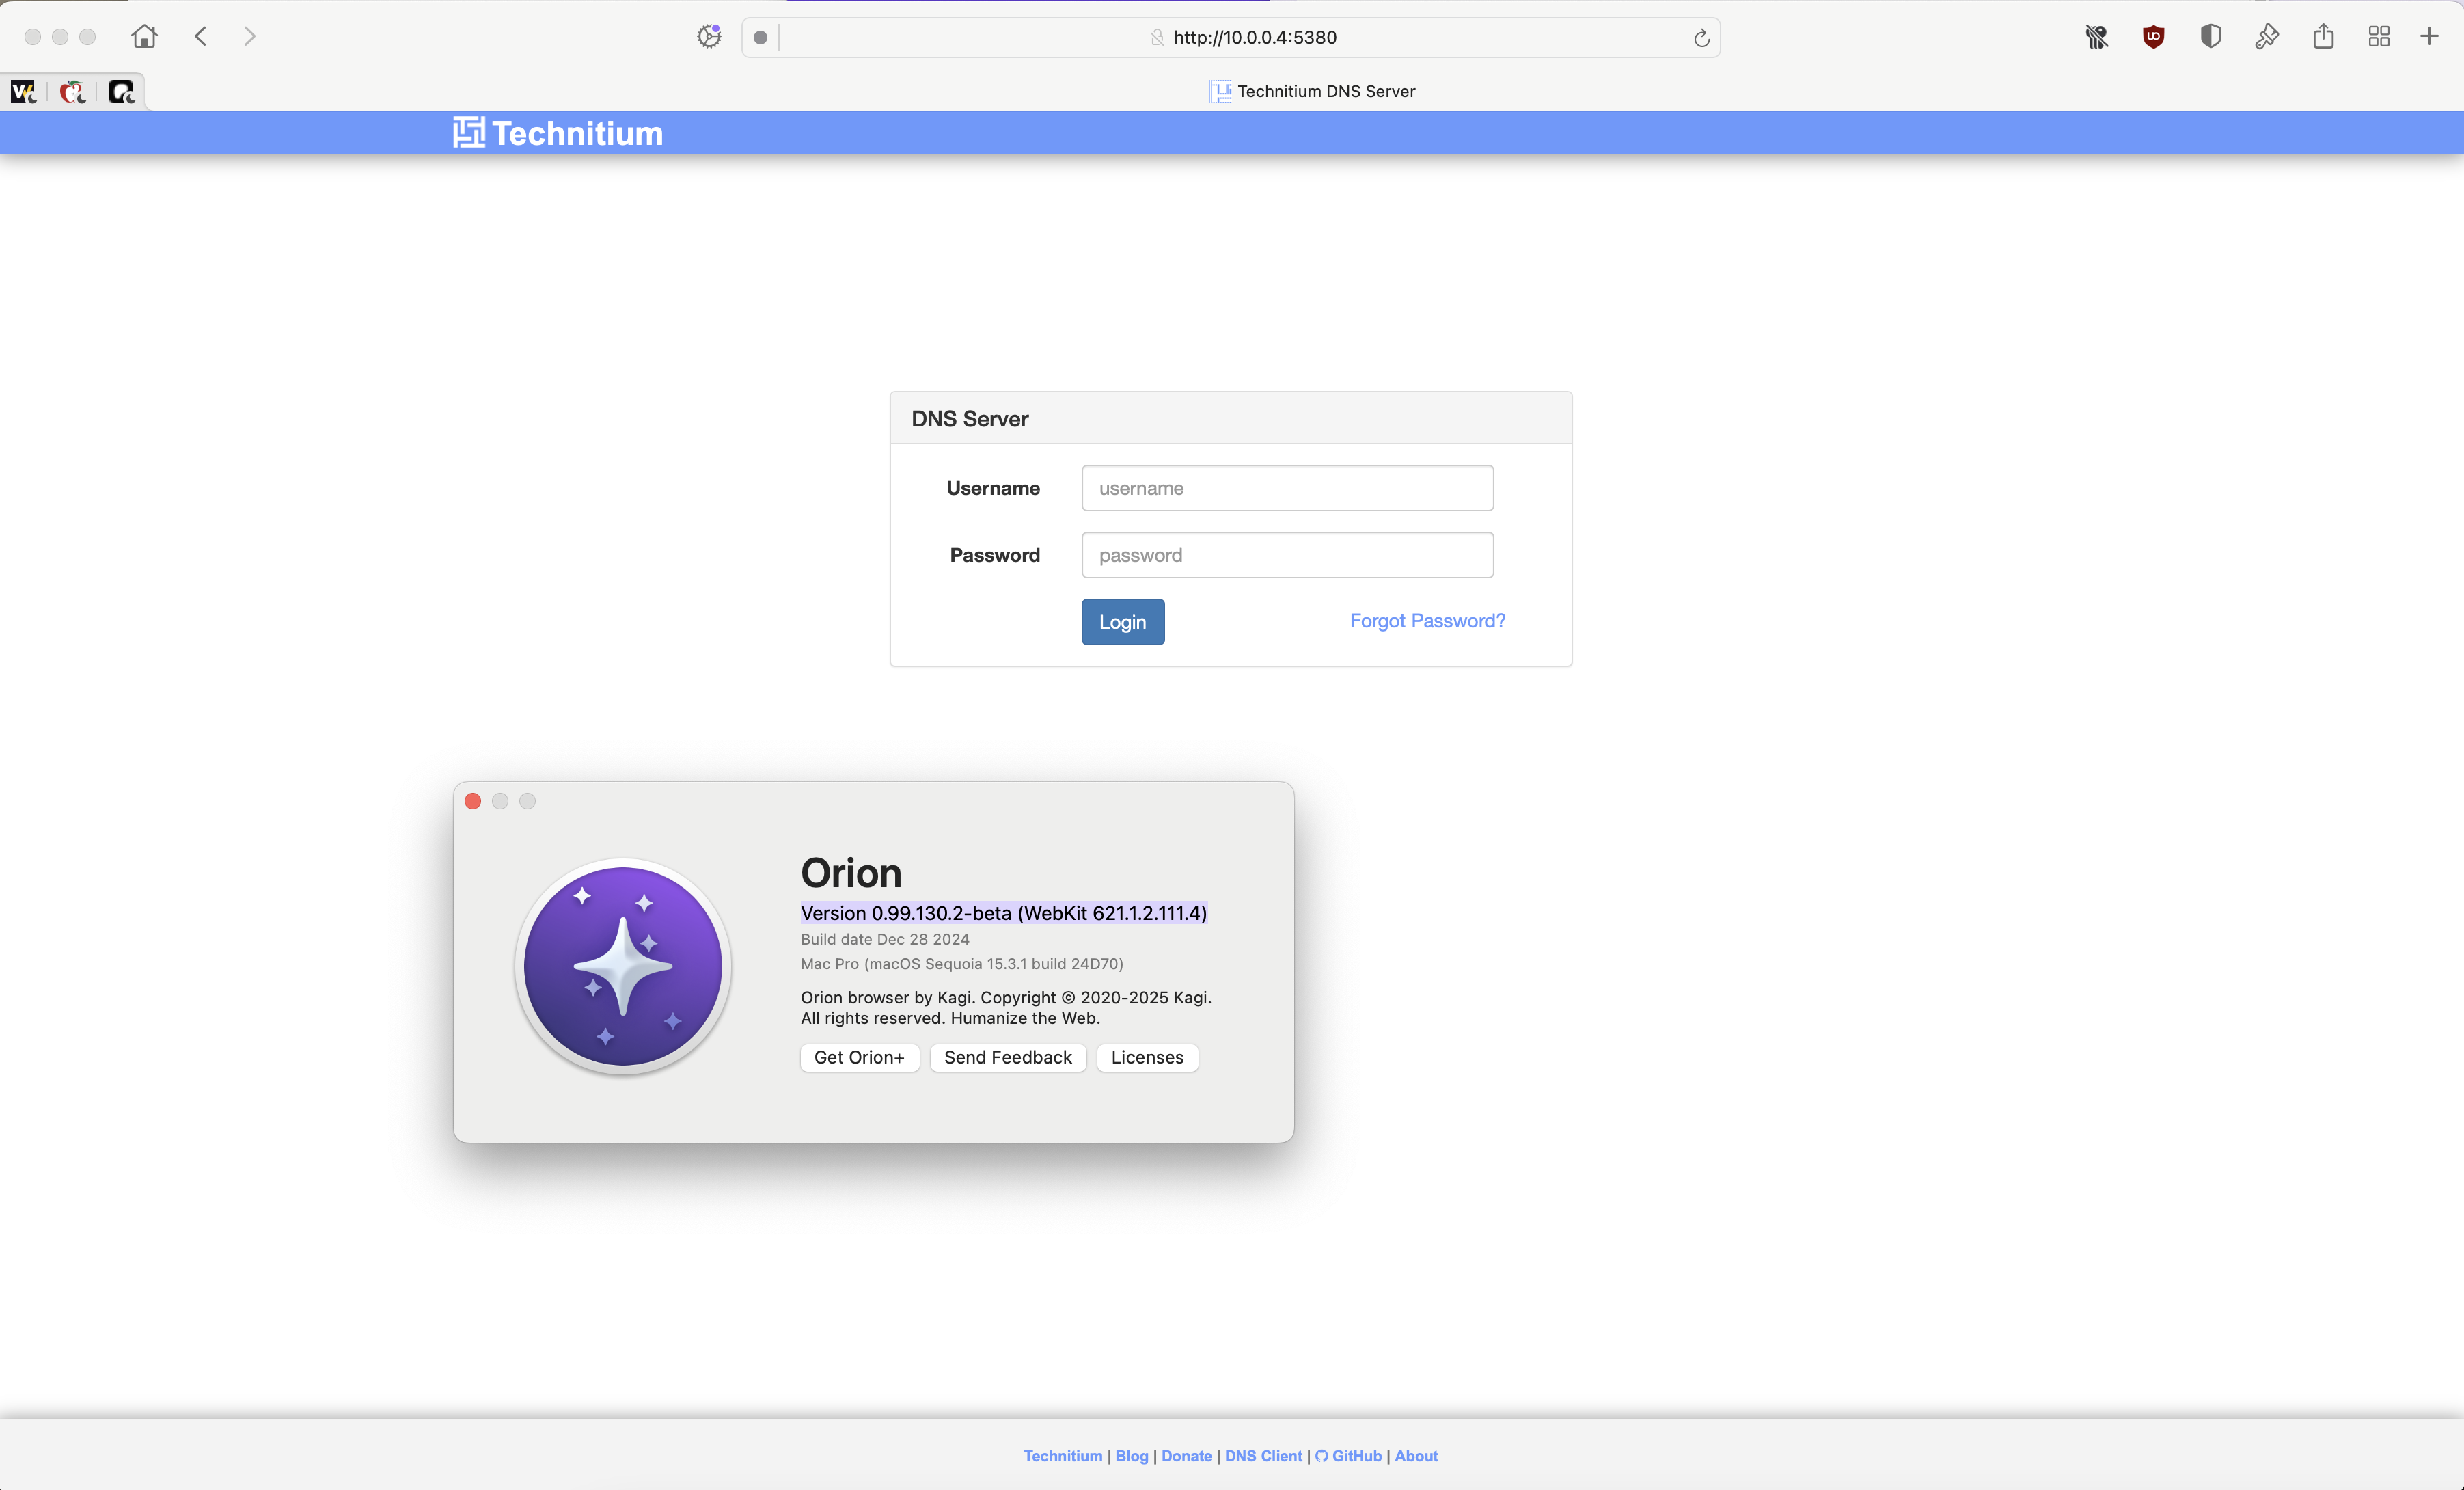The image size is (2464, 1490).
Task: Switch to the first pinned 'W' tab
Action: point(24,92)
